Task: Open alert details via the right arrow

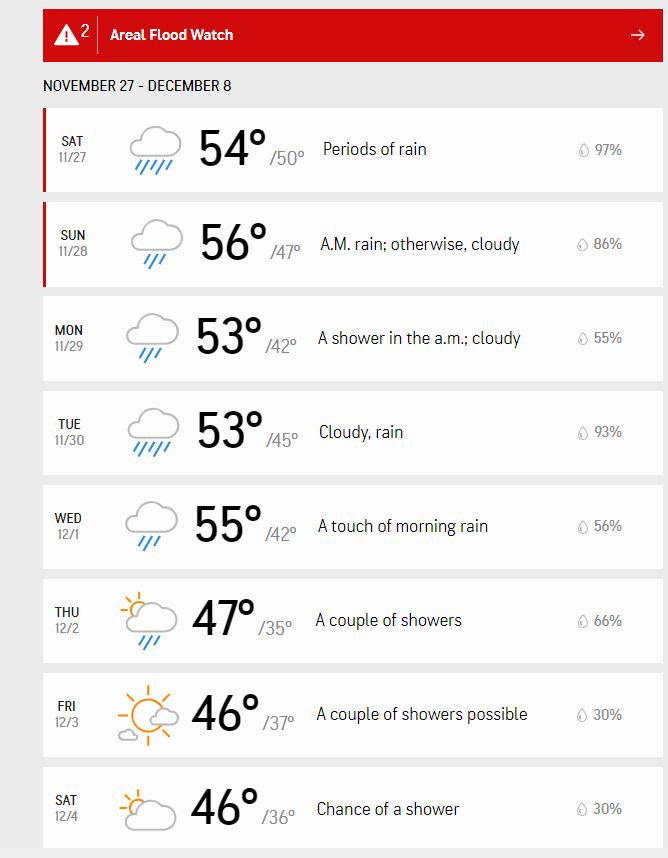Action: click(637, 35)
